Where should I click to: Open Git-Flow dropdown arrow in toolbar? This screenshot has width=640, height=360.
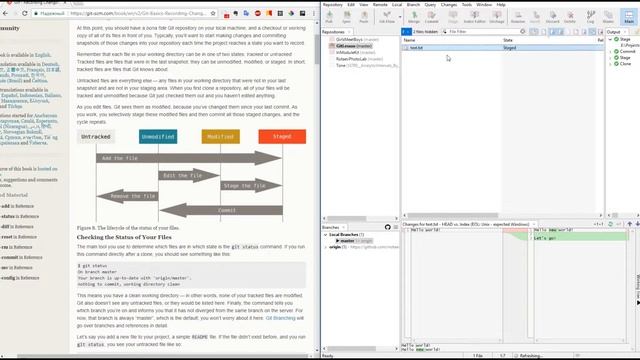tap(400, 17)
